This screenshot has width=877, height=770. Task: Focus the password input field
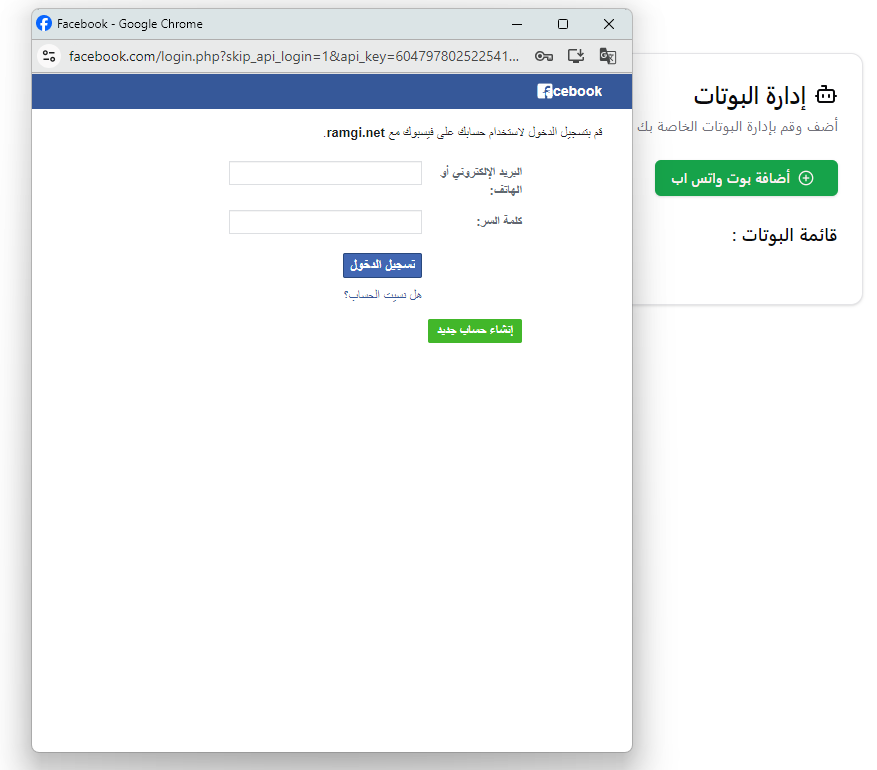(325, 222)
